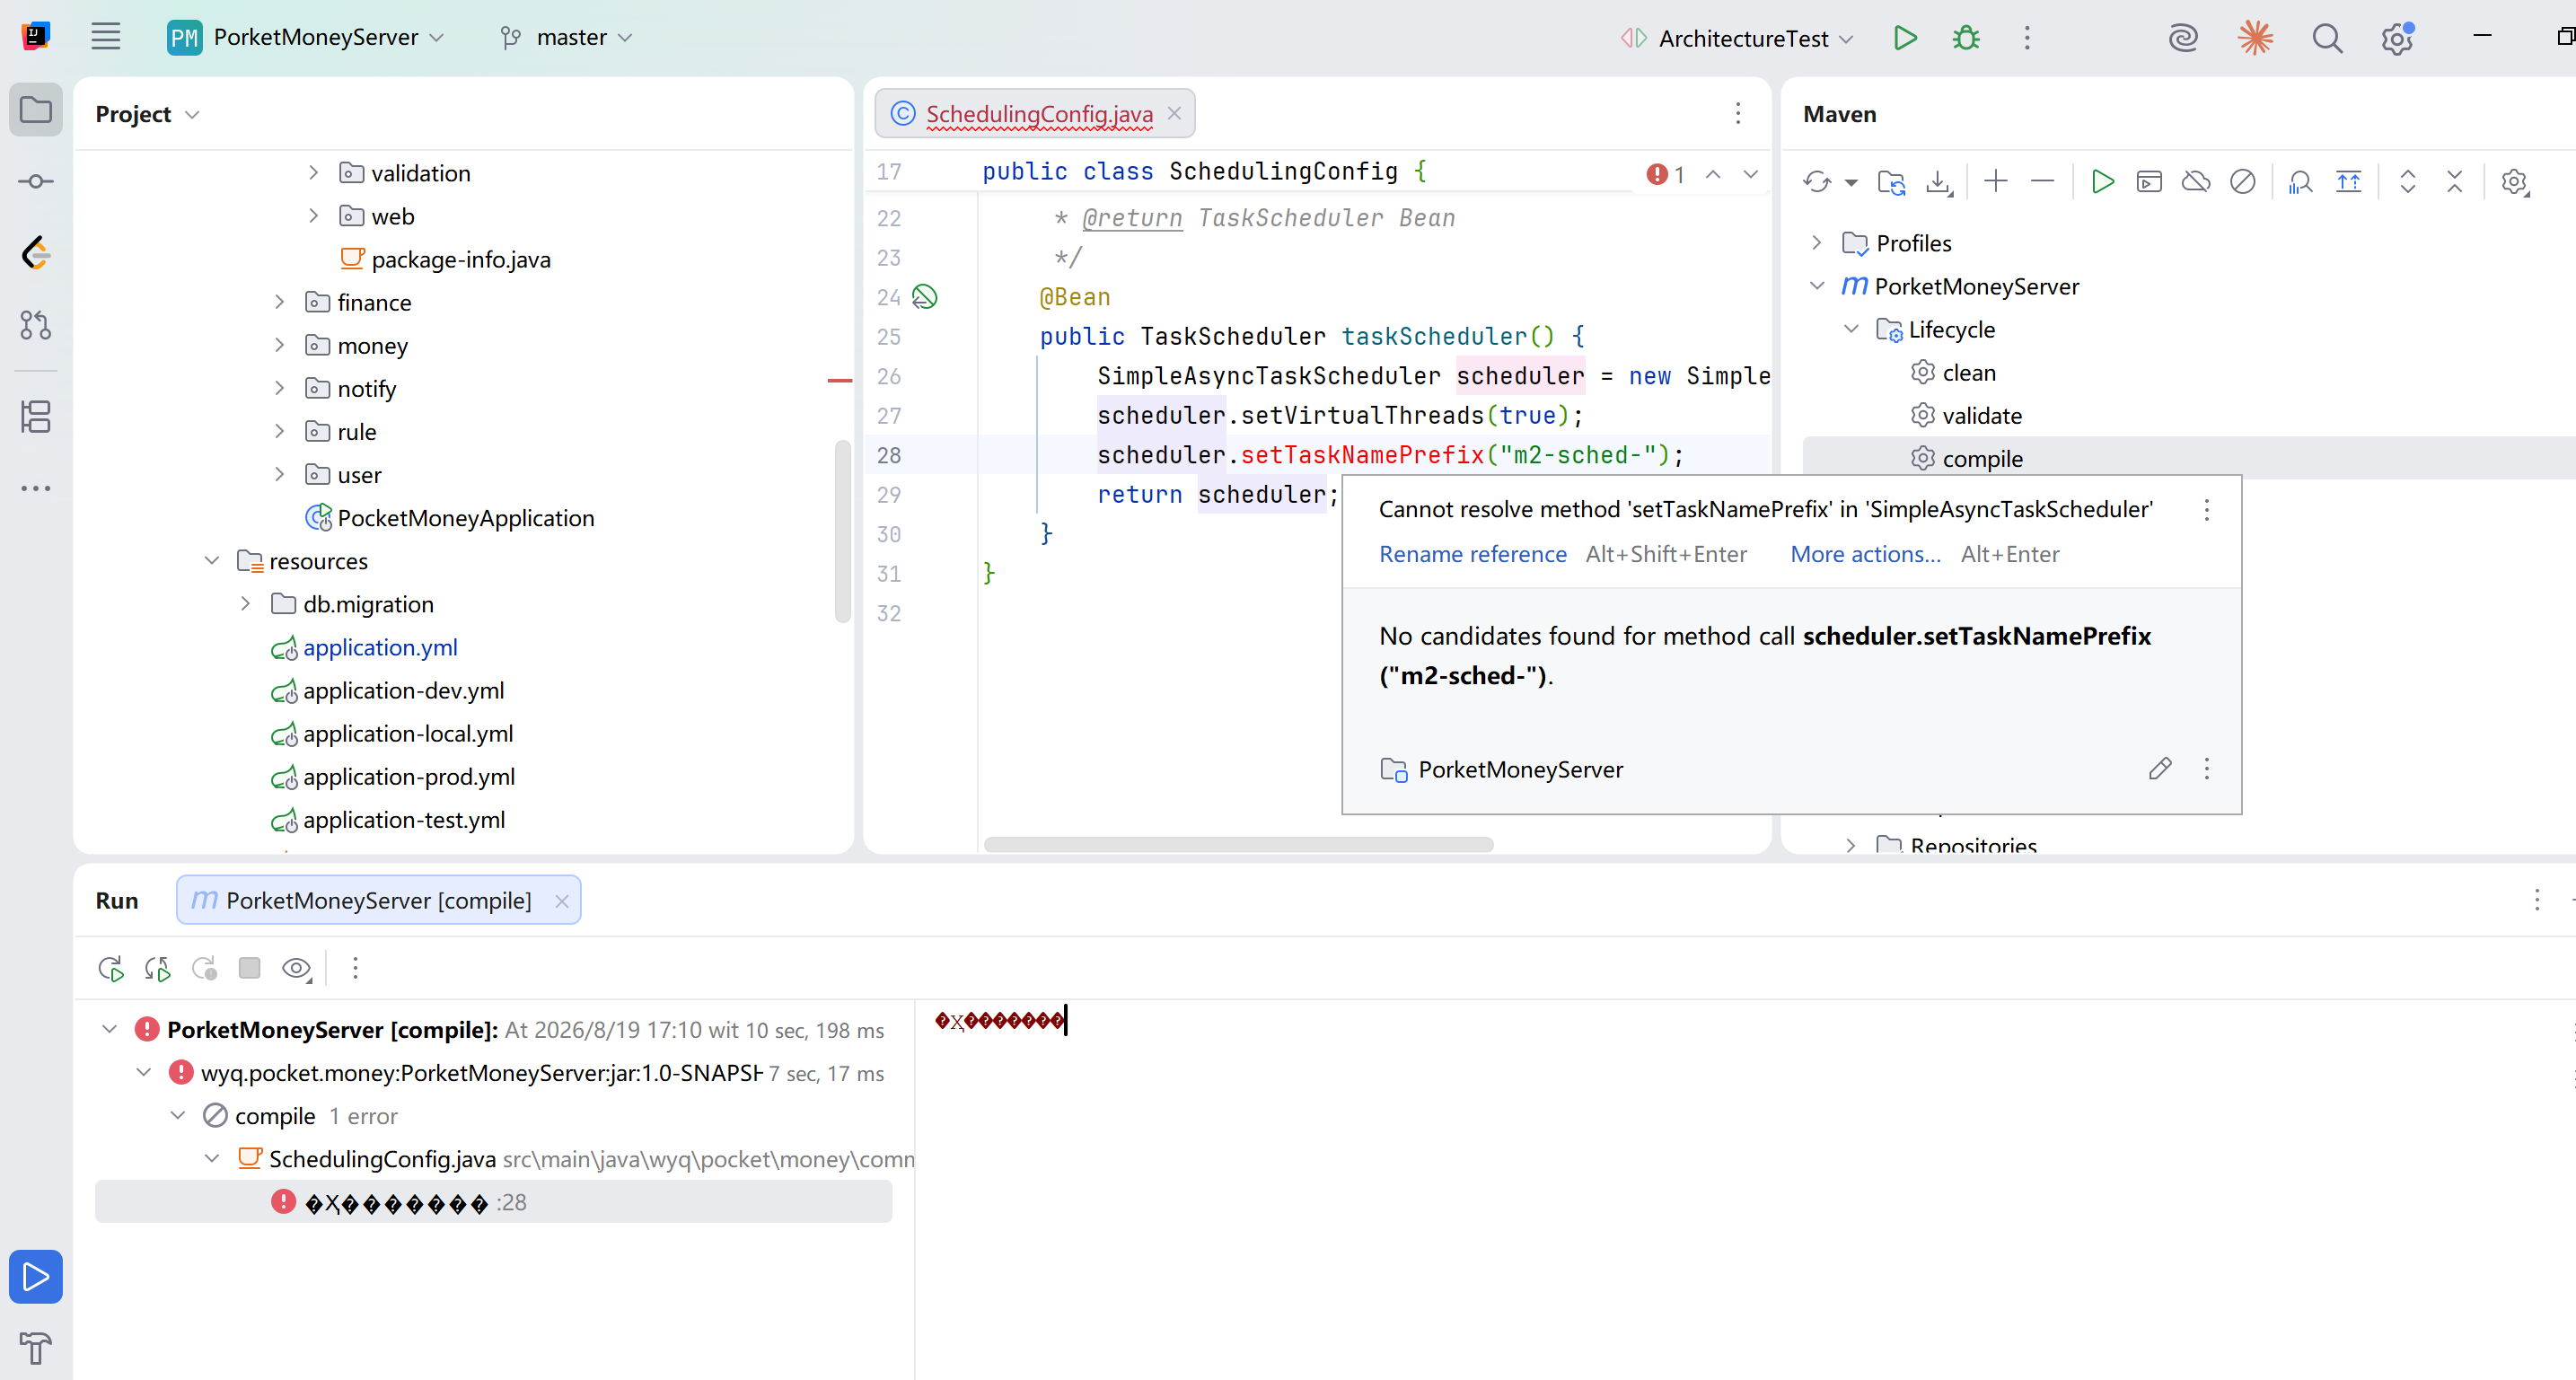2576x1380 pixels.
Task: Toggle skip tests mode in Maven
Action: pyautogui.click(x=2243, y=182)
